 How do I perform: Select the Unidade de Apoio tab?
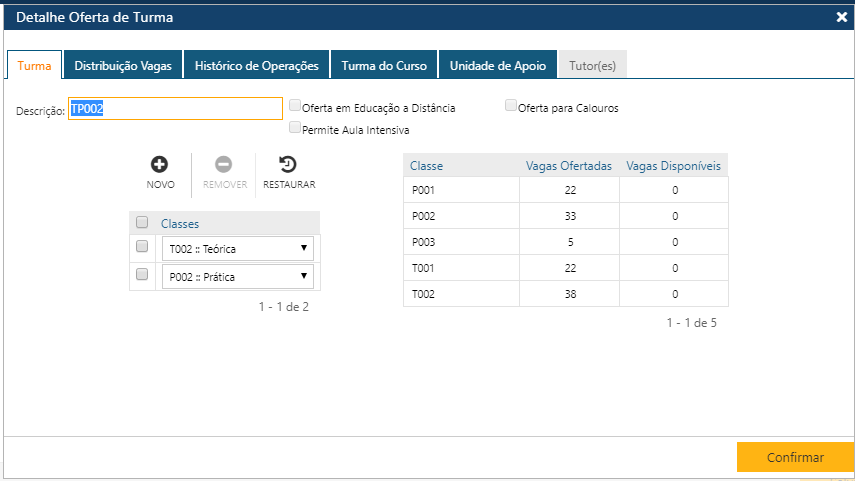(x=498, y=66)
